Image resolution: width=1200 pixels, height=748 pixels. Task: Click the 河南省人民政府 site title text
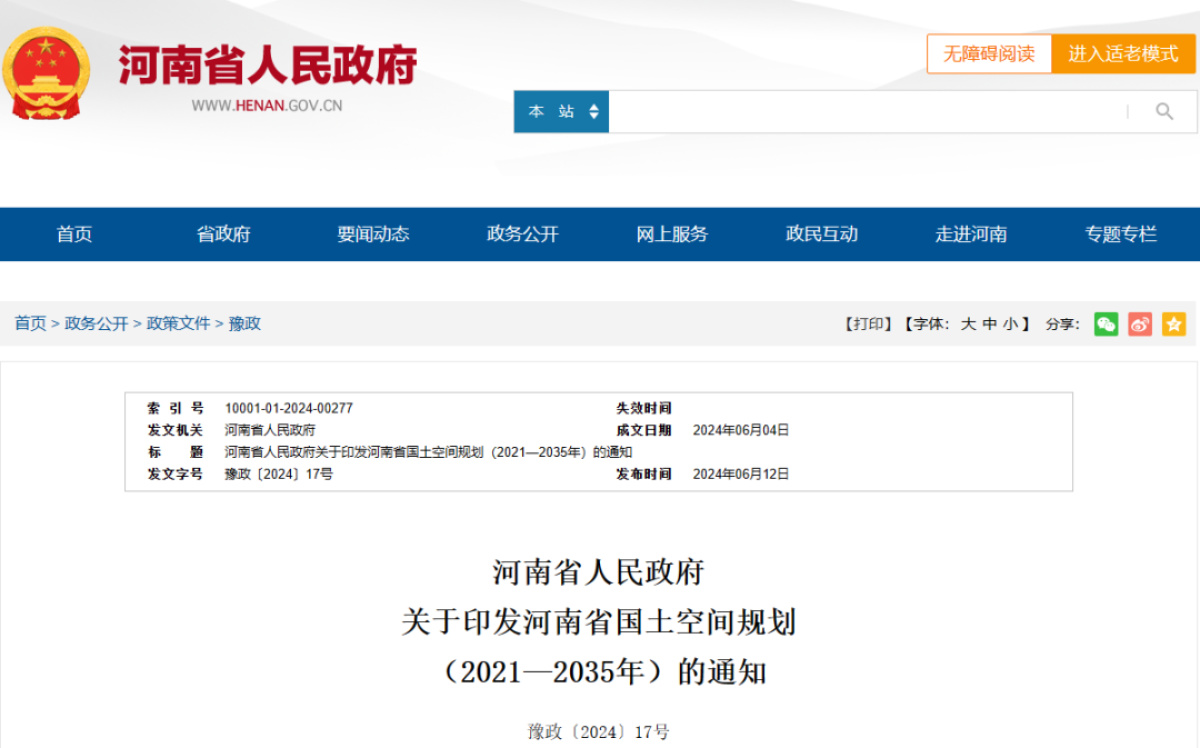[268, 64]
